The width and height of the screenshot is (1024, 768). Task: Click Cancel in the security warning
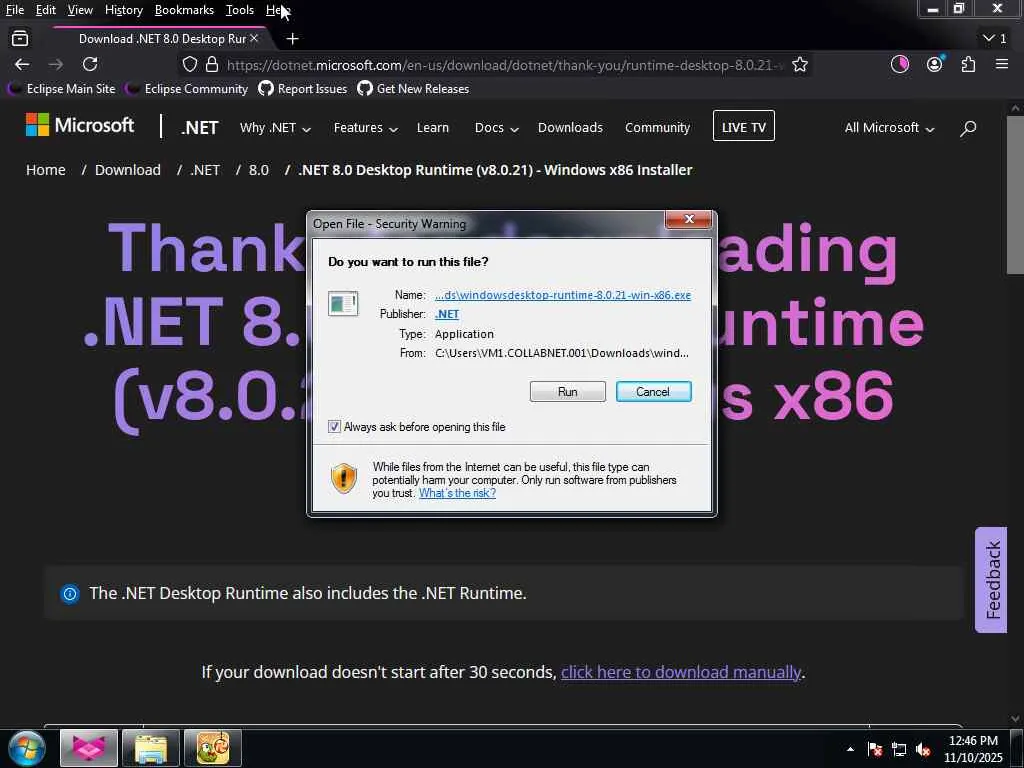coord(653,392)
